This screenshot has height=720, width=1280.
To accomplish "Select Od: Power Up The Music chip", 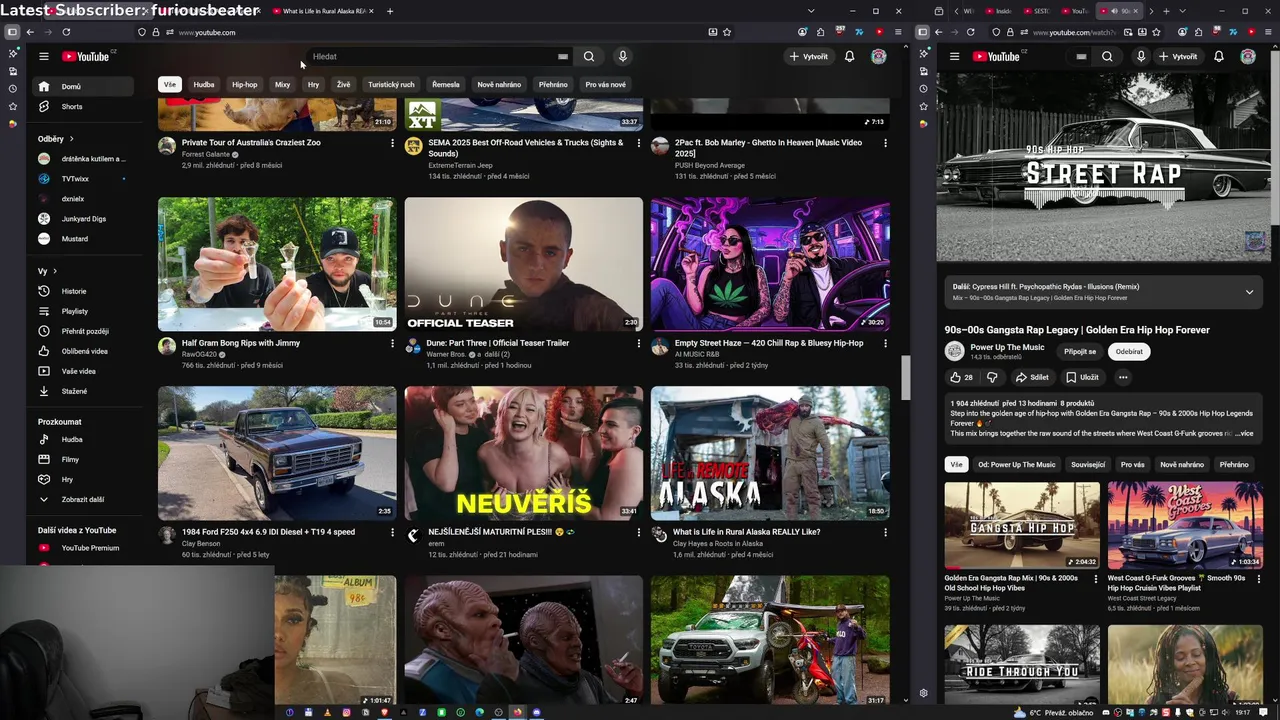I will click(x=1017, y=465).
